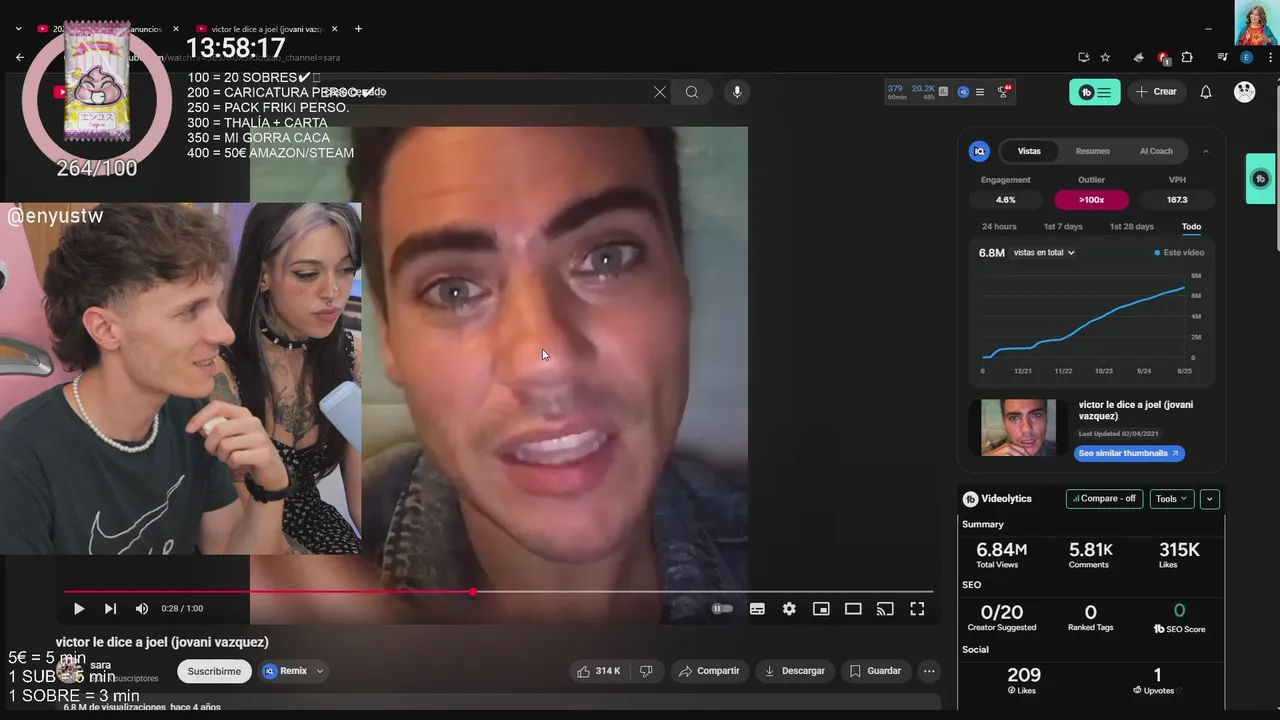Click the search magnifier button

click(692, 92)
